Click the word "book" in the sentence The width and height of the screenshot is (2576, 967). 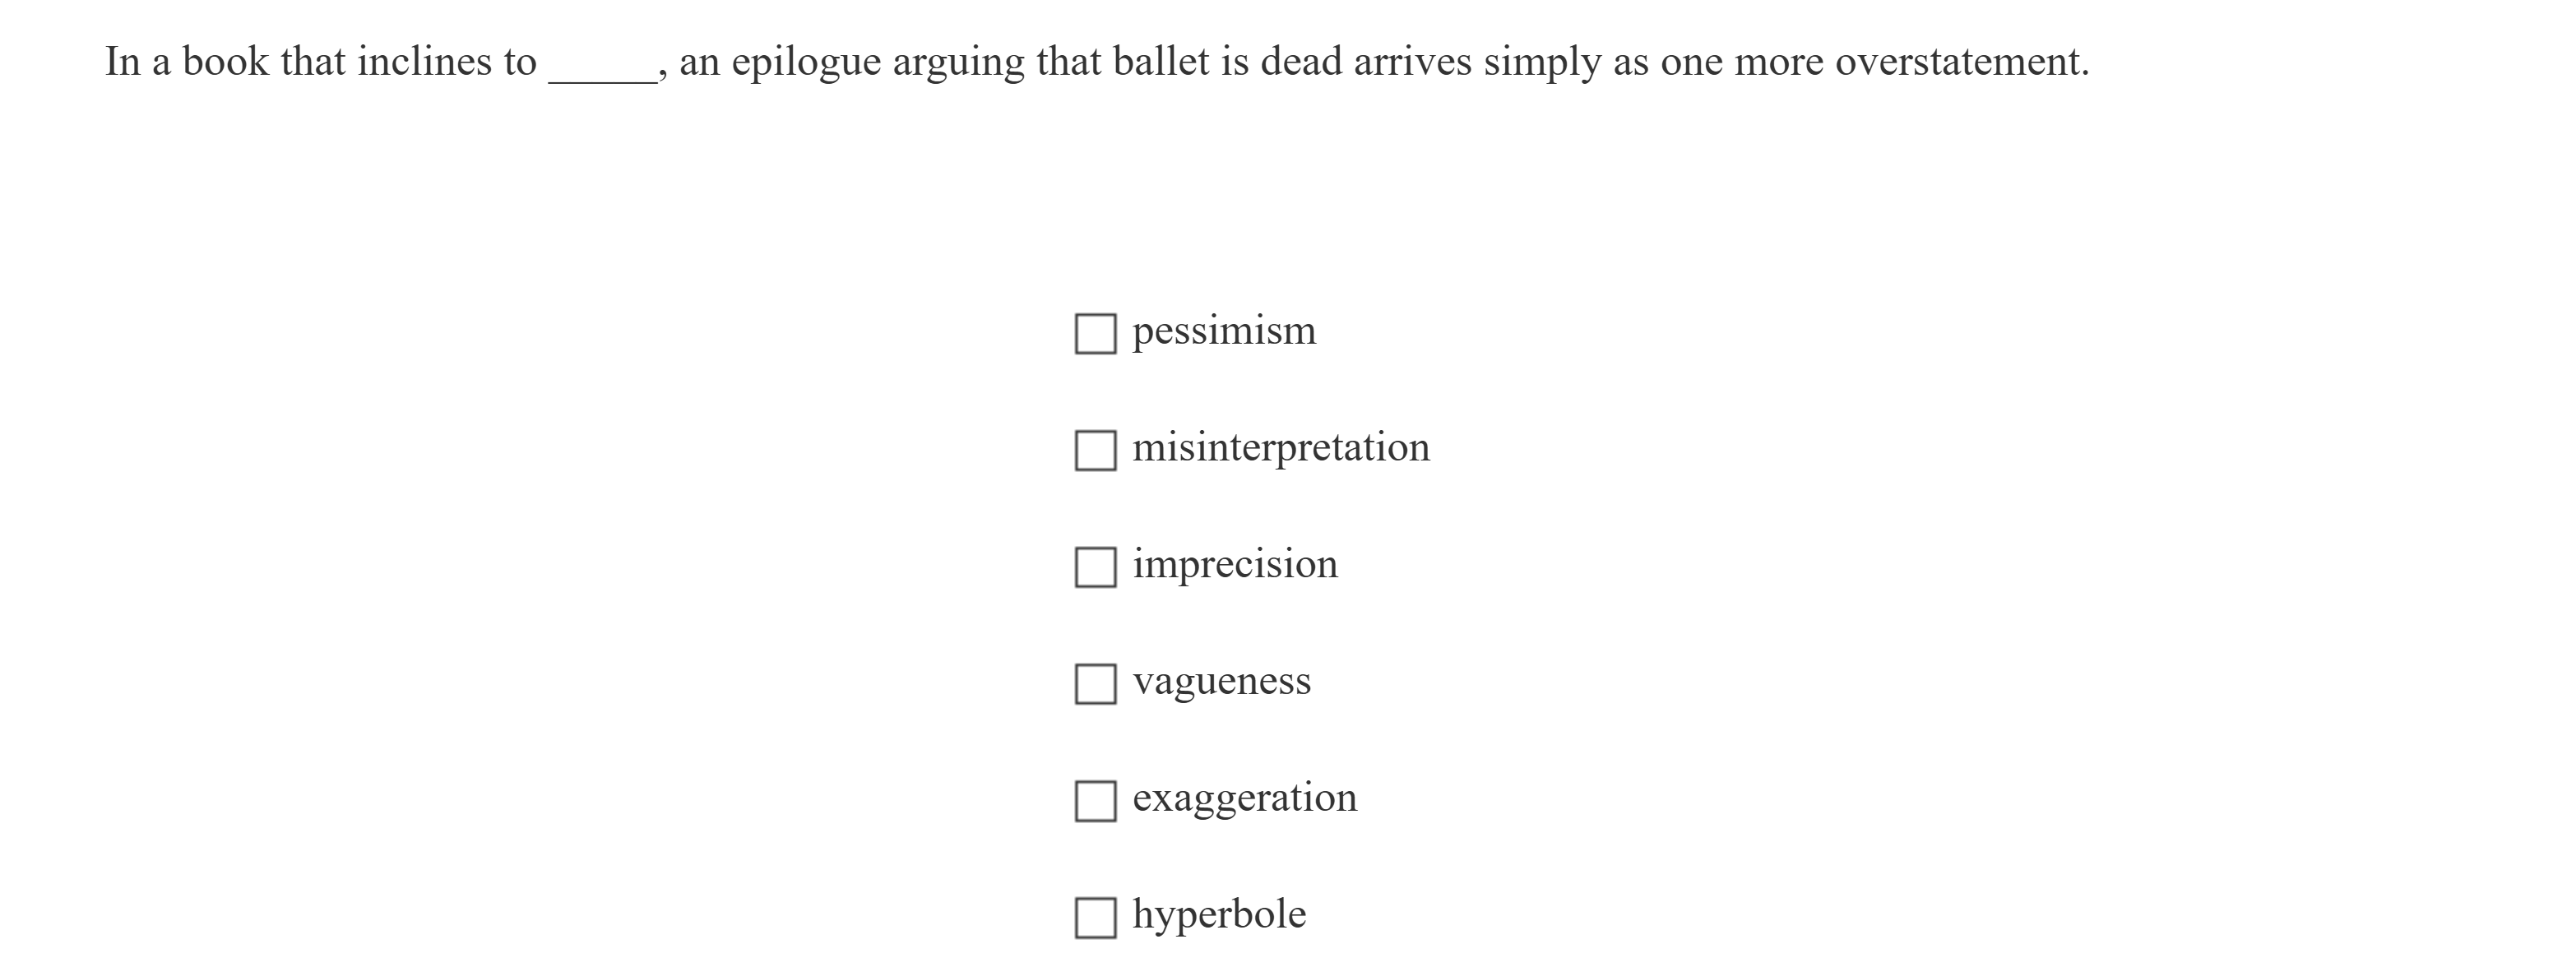[225, 62]
